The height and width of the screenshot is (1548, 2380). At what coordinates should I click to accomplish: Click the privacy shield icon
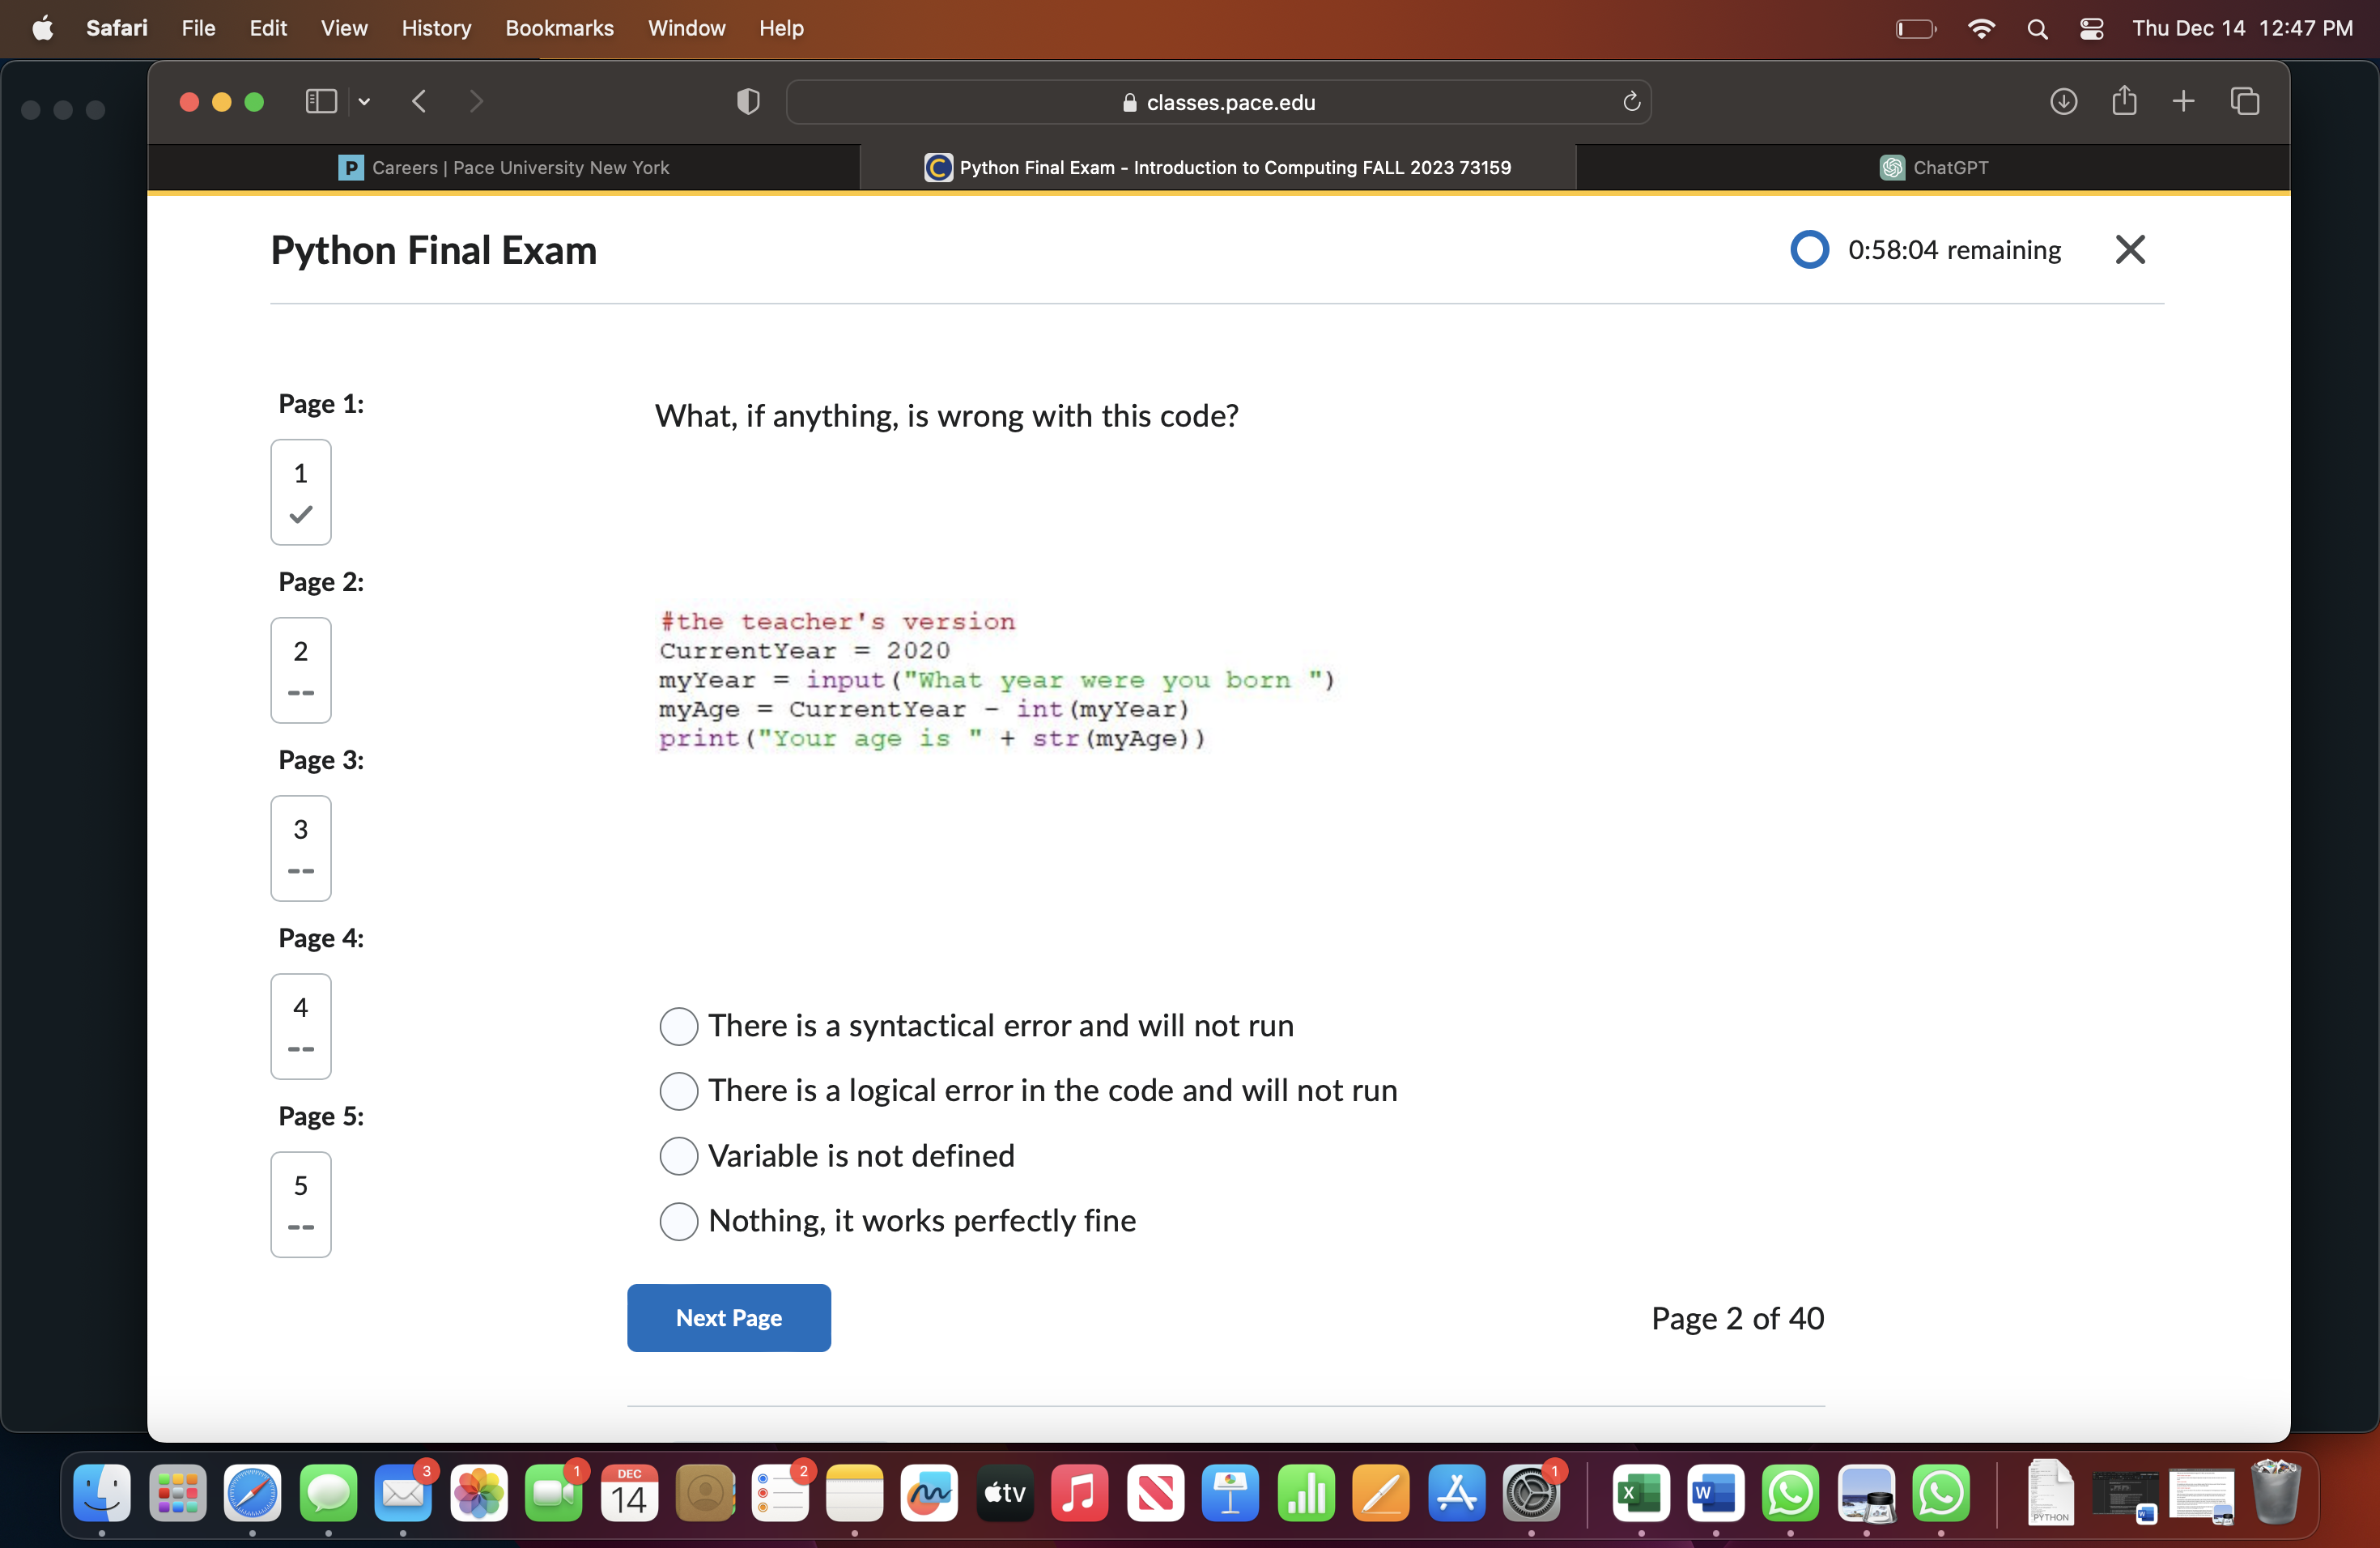[747, 101]
